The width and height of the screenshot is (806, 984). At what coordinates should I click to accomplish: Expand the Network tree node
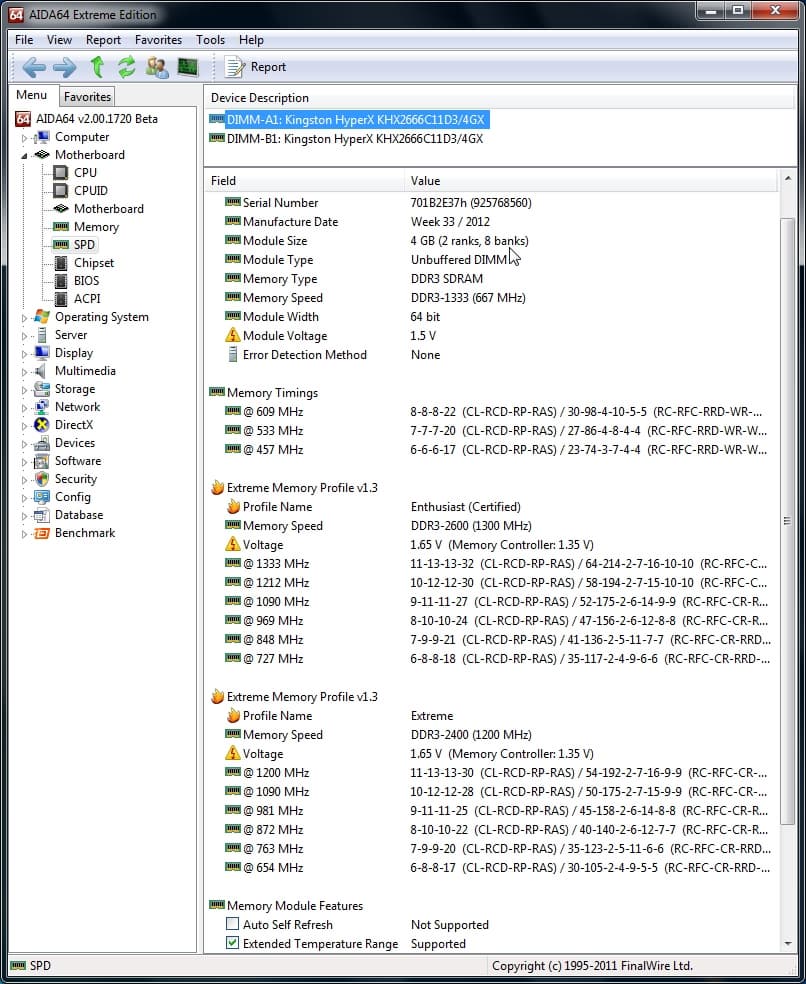24,407
